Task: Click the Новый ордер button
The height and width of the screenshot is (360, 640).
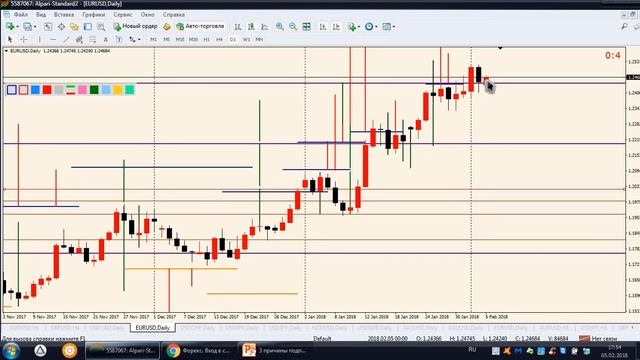Action: point(136,26)
